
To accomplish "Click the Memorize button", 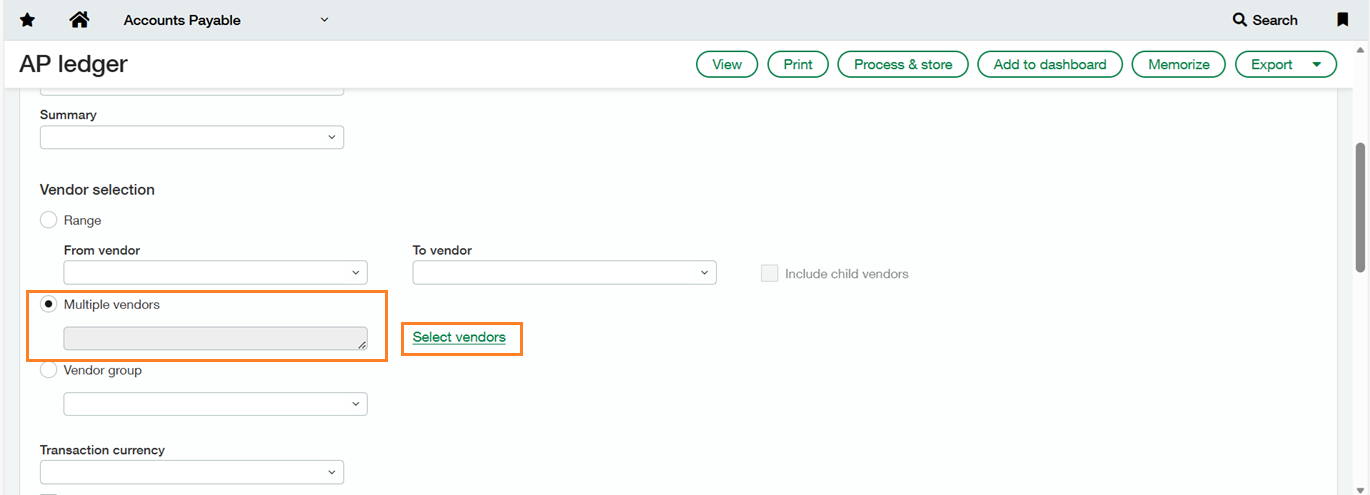I will (1178, 64).
